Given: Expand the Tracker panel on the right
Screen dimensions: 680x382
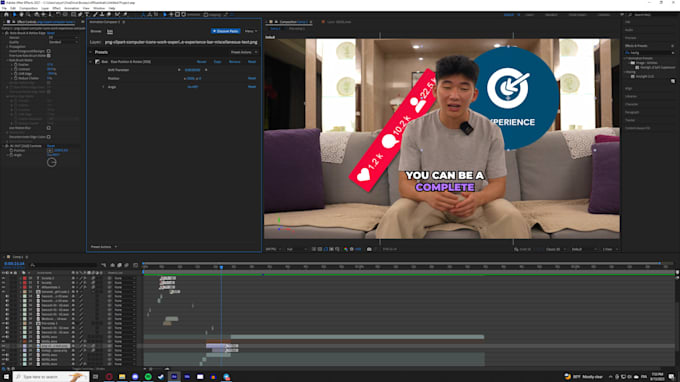Looking at the screenshot, I should click(630, 120).
